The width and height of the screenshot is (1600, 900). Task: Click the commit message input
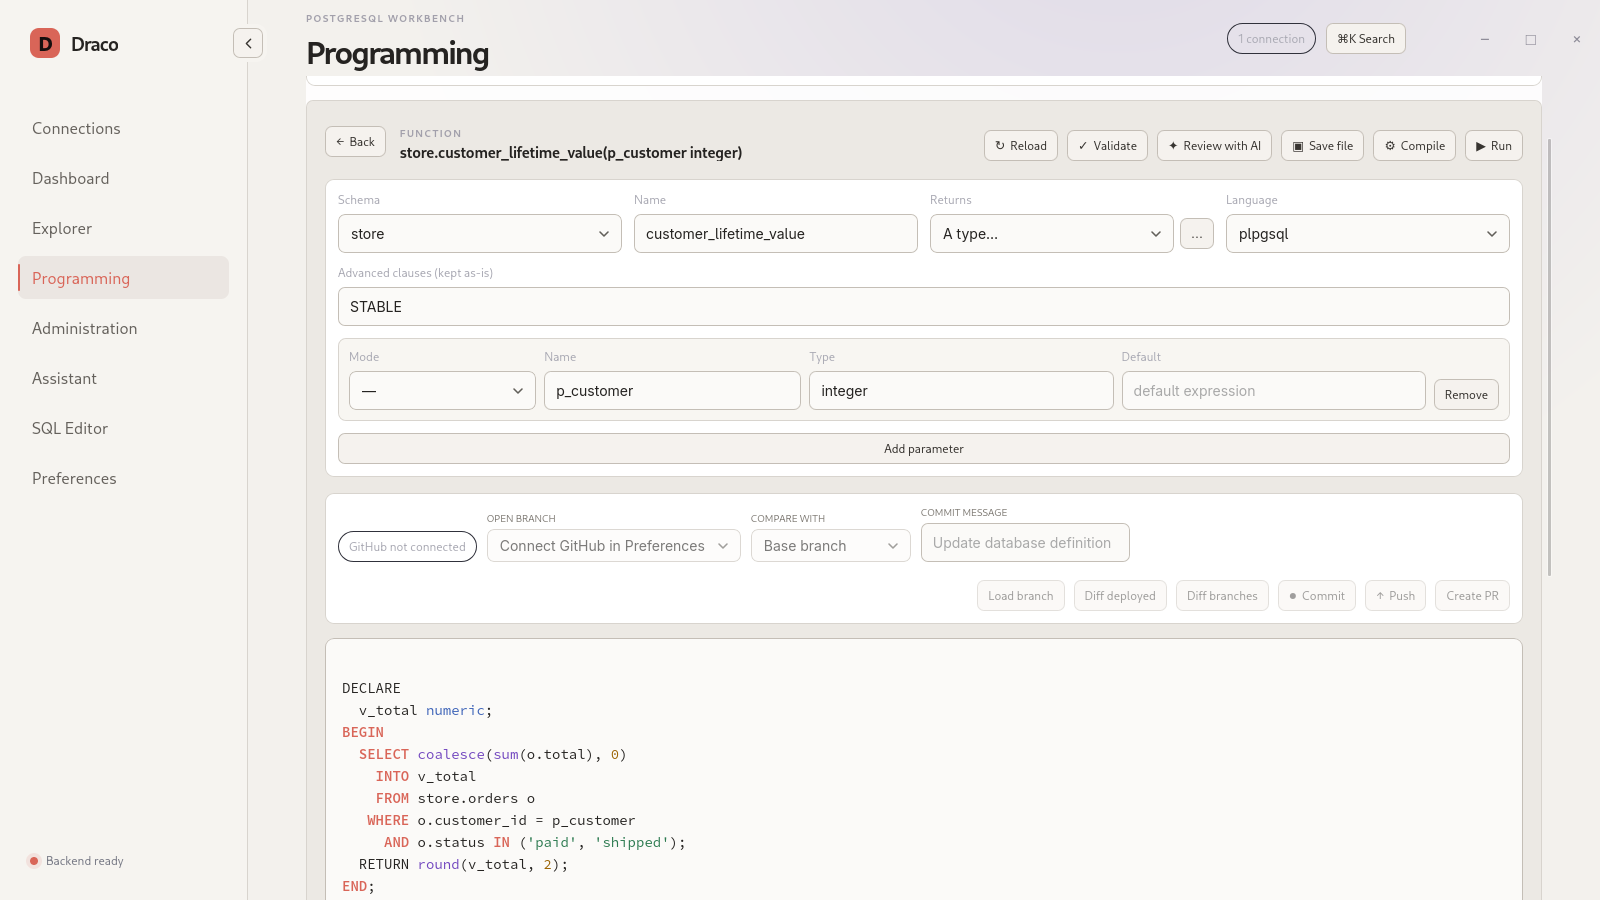(1025, 543)
